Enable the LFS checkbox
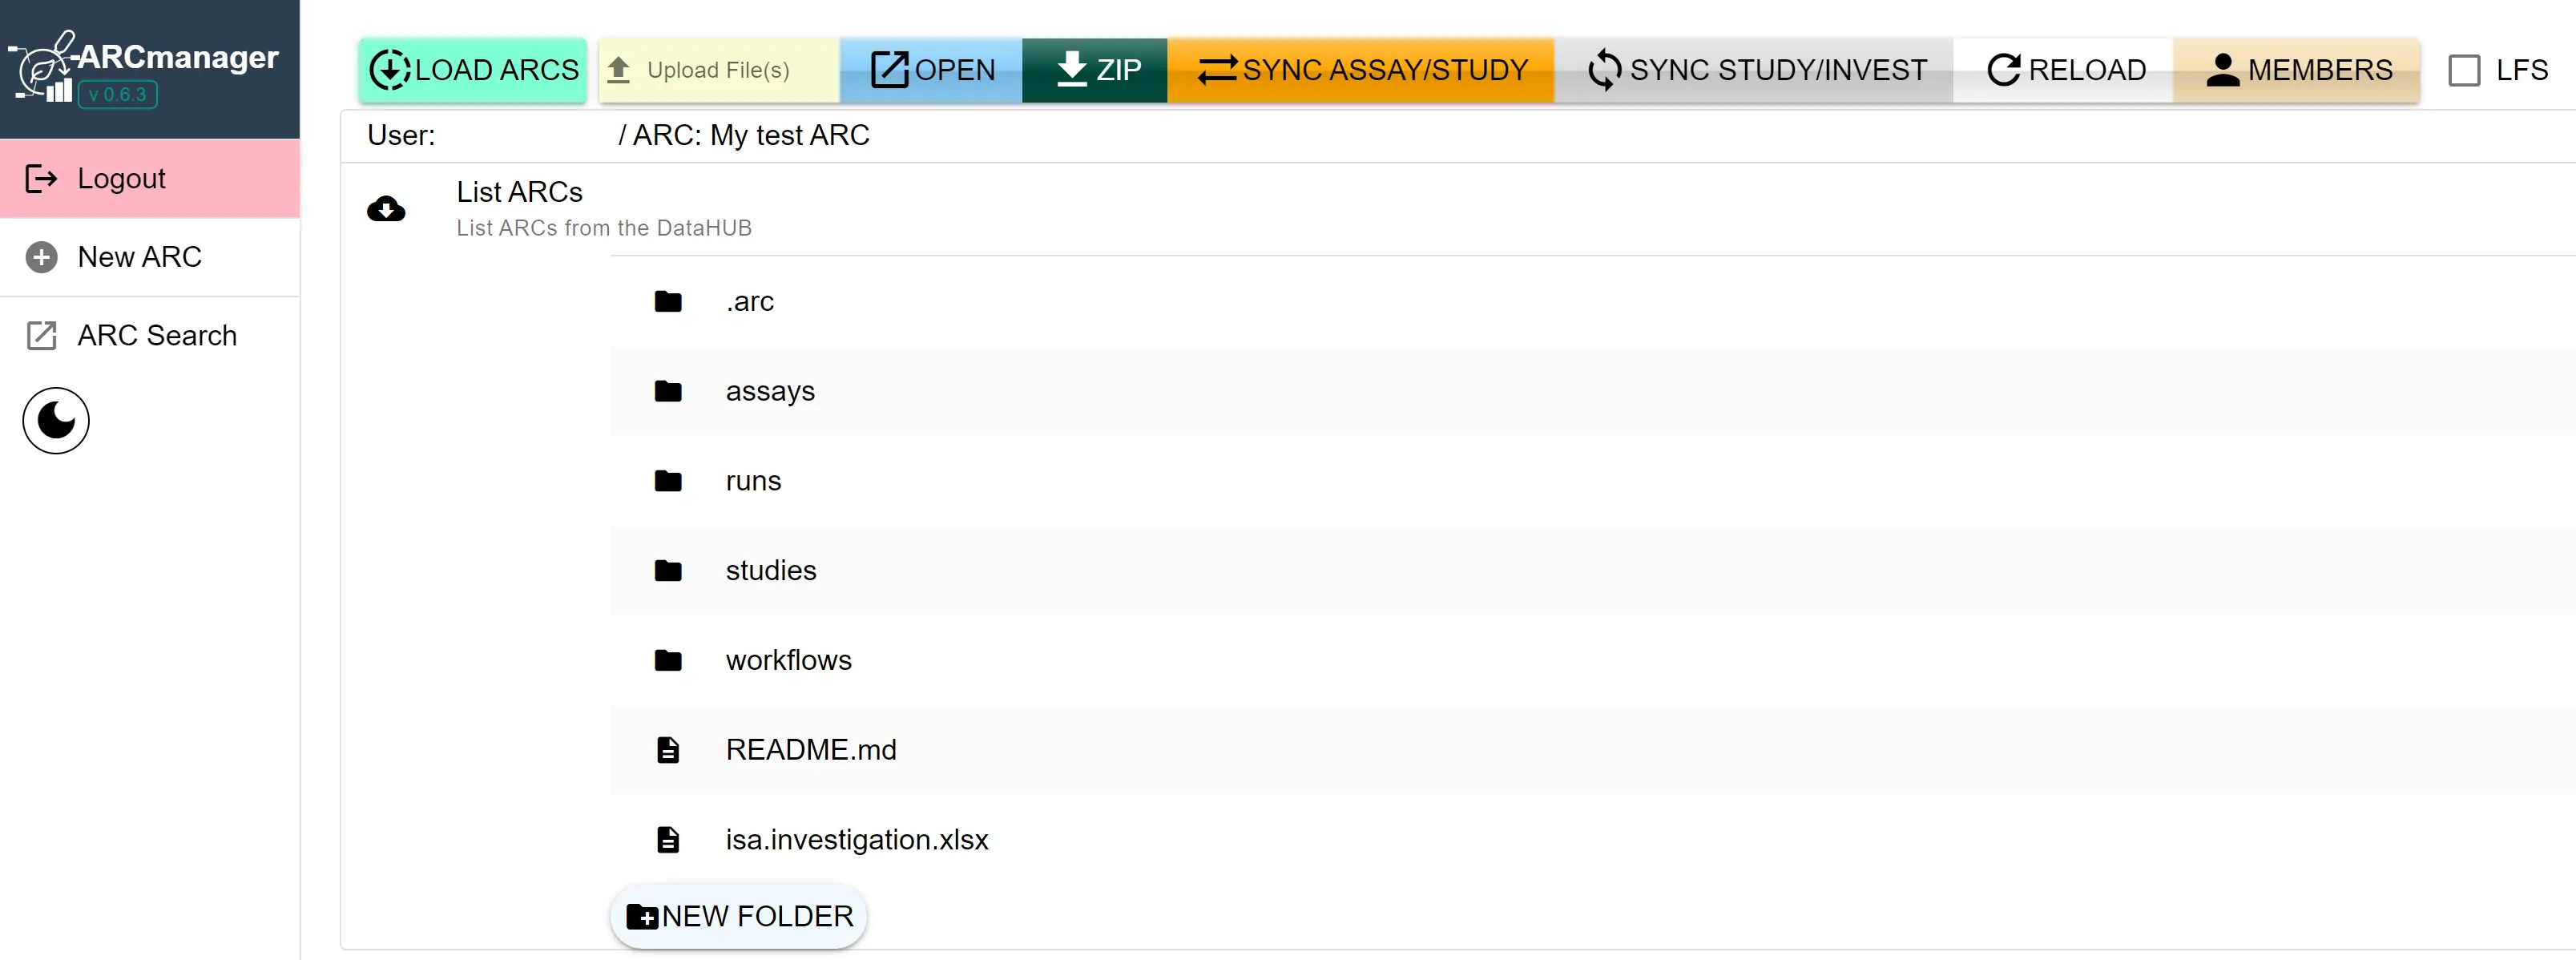The width and height of the screenshot is (2576, 960). (2463, 70)
